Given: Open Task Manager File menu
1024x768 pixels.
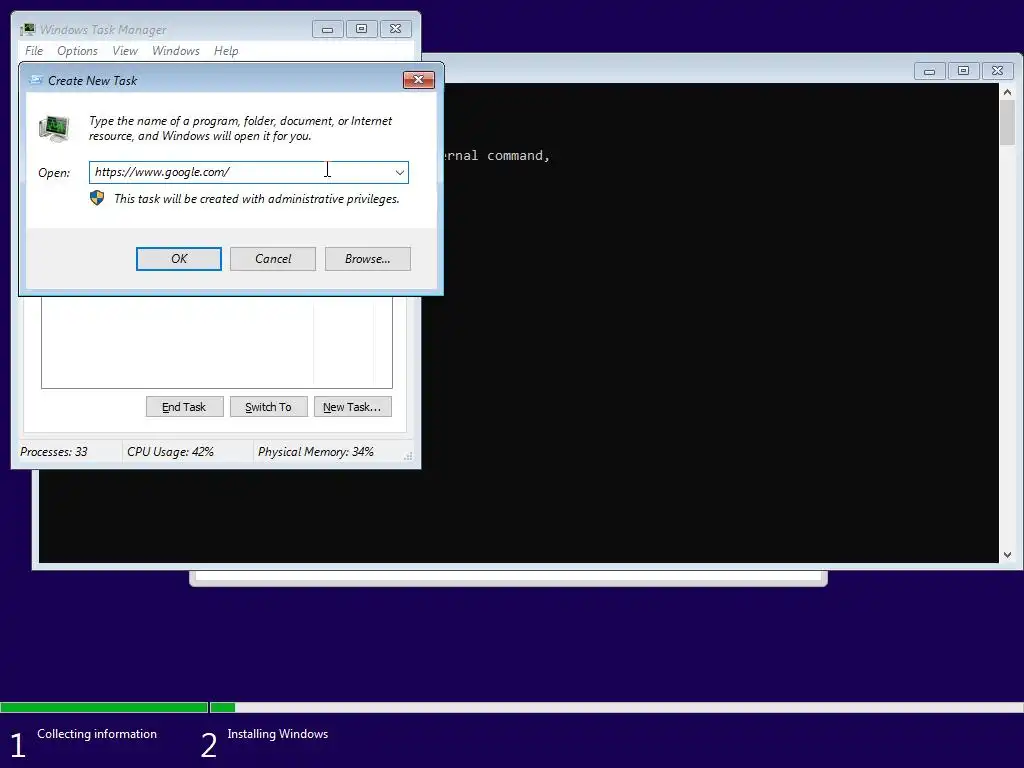Looking at the screenshot, I should pyautogui.click(x=34, y=51).
